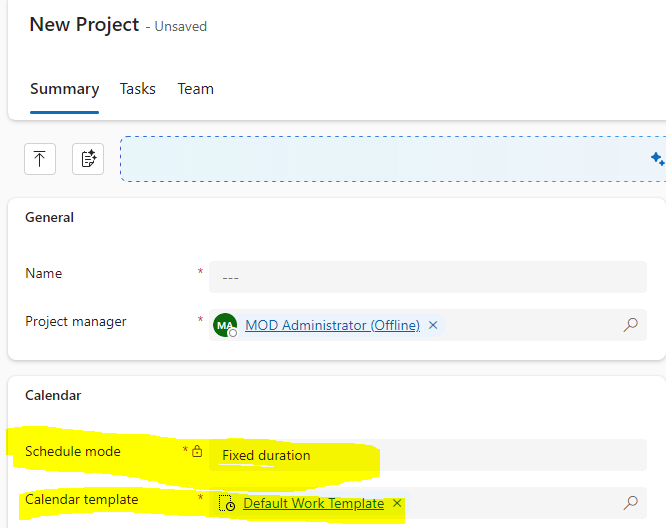Click the upward arrow toolbar button

(x=39, y=159)
